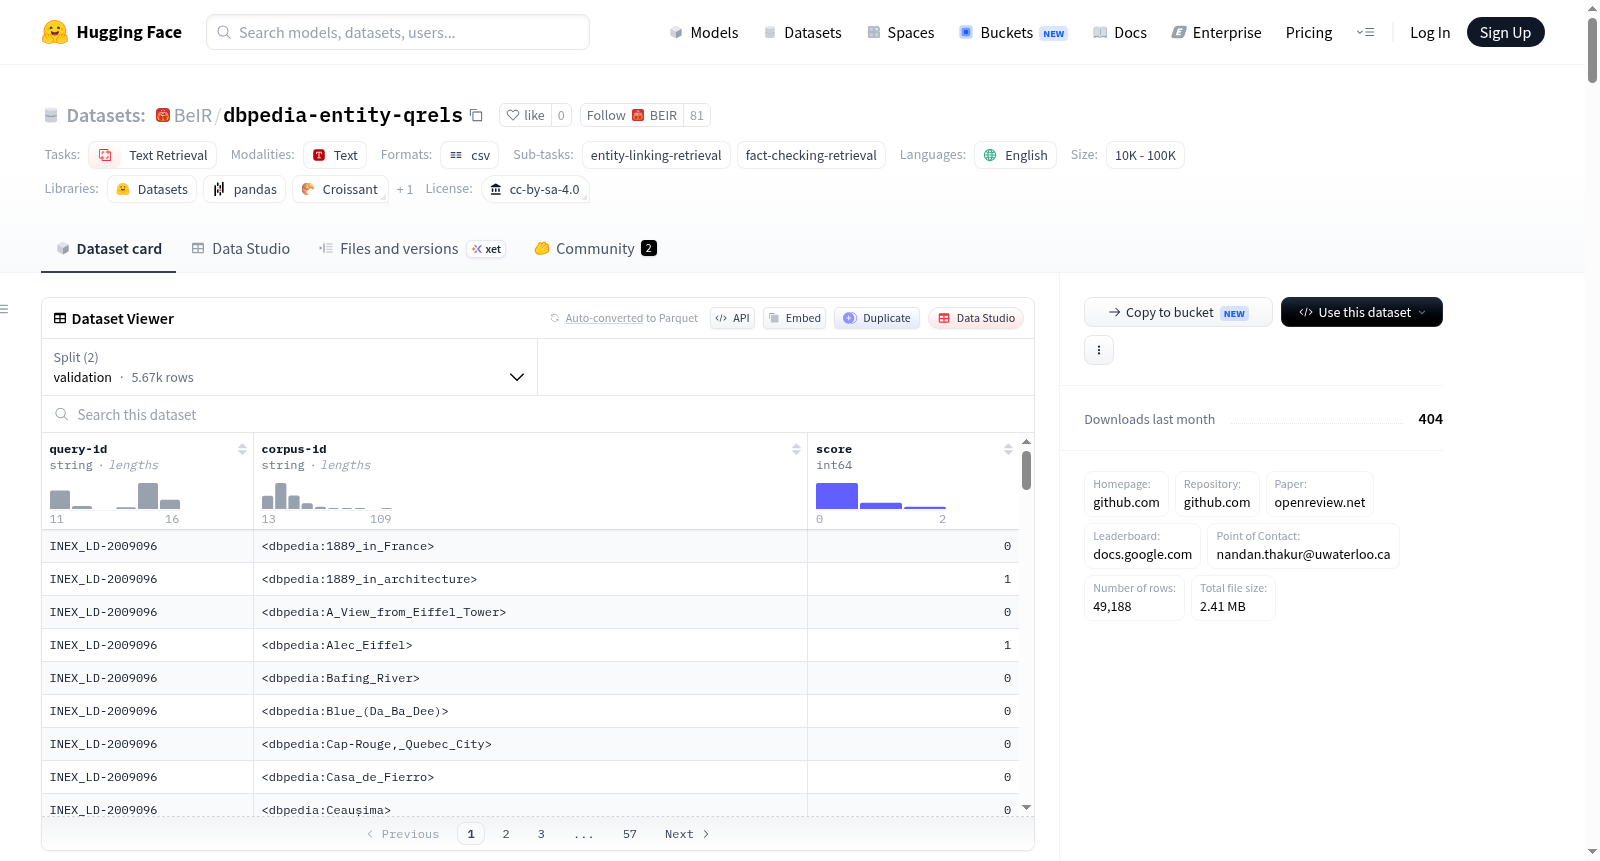
Task: Open Data Studio from viewer header
Action: click(x=976, y=318)
